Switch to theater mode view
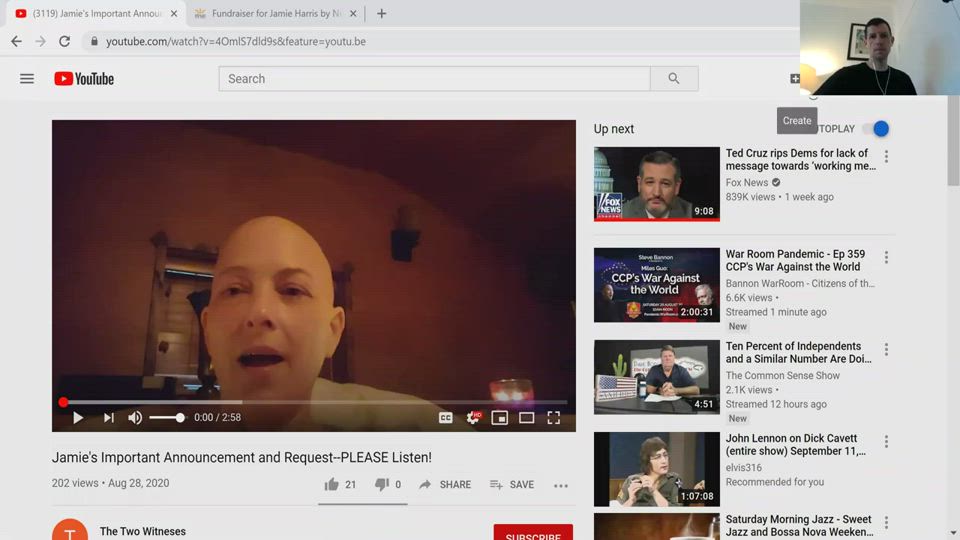 click(526, 418)
